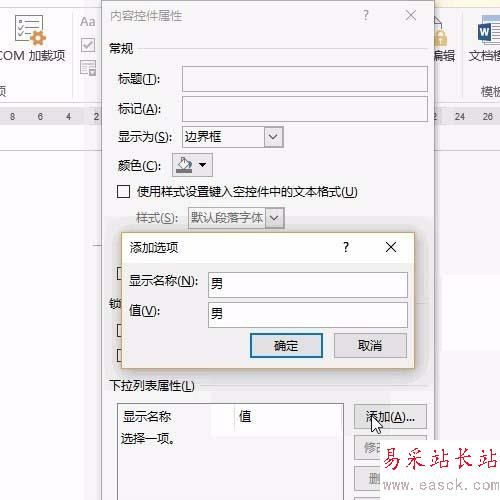Focus the Value field containing 男
The height and width of the screenshot is (500, 500).
click(x=308, y=315)
